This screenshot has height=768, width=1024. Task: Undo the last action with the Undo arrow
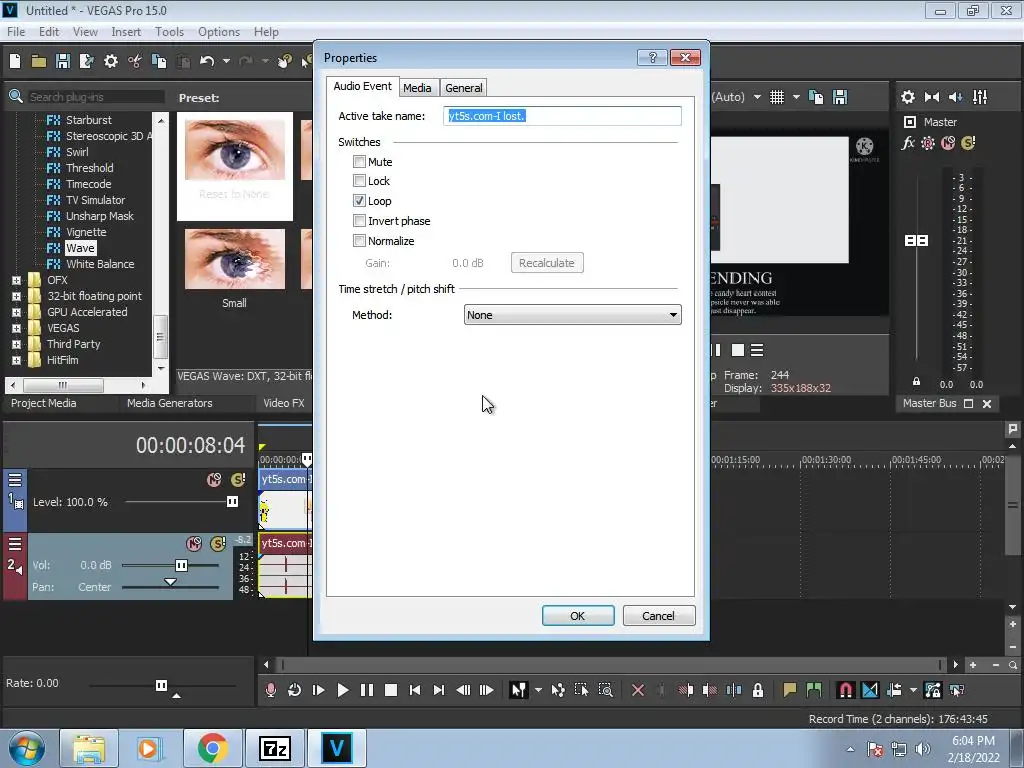[x=207, y=61]
